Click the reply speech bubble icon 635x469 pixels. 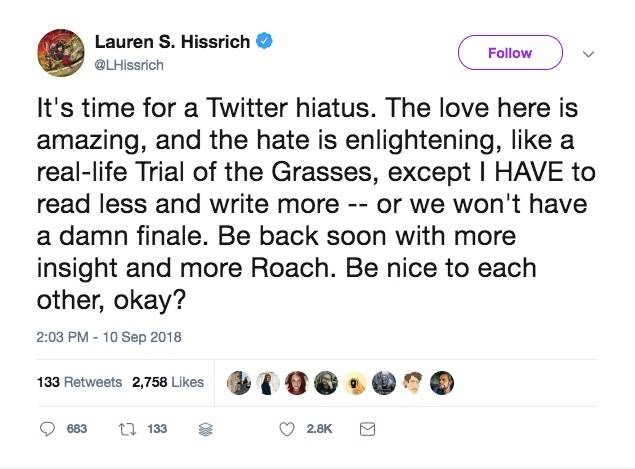click(47, 429)
